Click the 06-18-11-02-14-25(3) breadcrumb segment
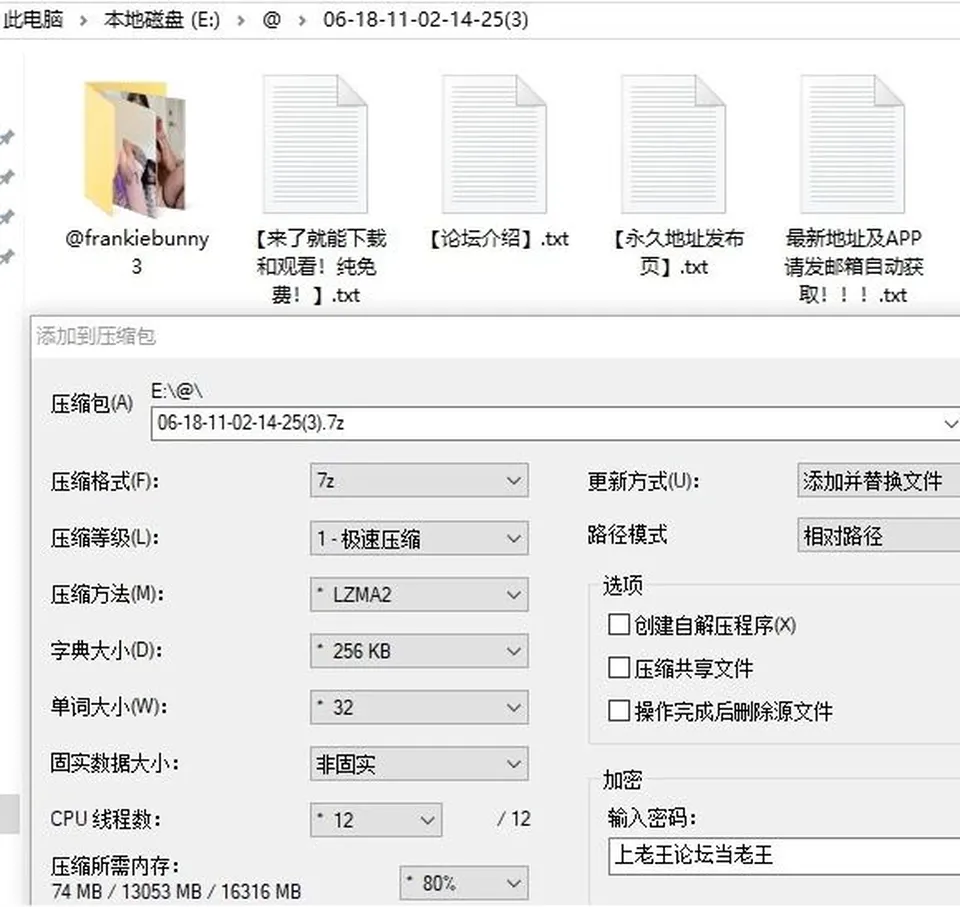The width and height of the screenshot is (960, 907). pyautogui.click(x=426, y=20)
